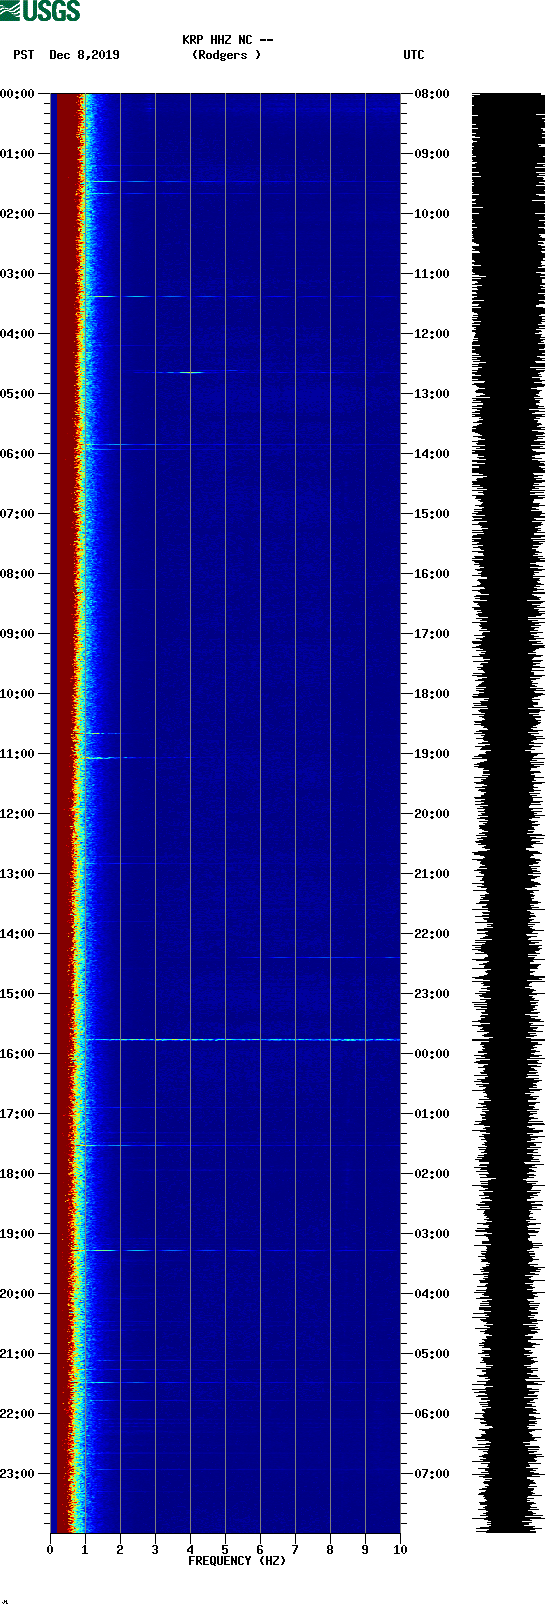Click the 16:00 PST time label
Viewport: 552px width, 1613px height.
pos(18,1054)
